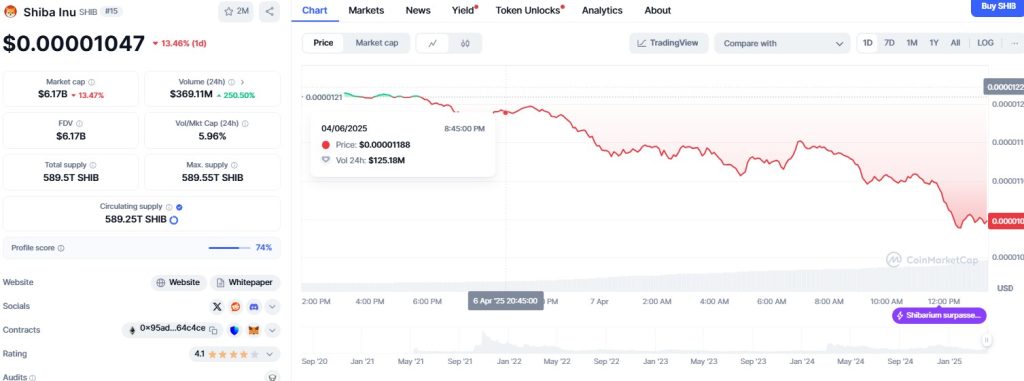Open the Shibarium surpasse... news marker
The height and width of the screenshot is (381, 1024).
click(x=939, y=316)
